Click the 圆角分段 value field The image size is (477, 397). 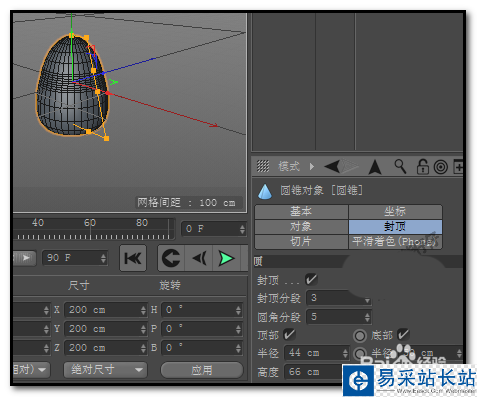click(339, 317)
